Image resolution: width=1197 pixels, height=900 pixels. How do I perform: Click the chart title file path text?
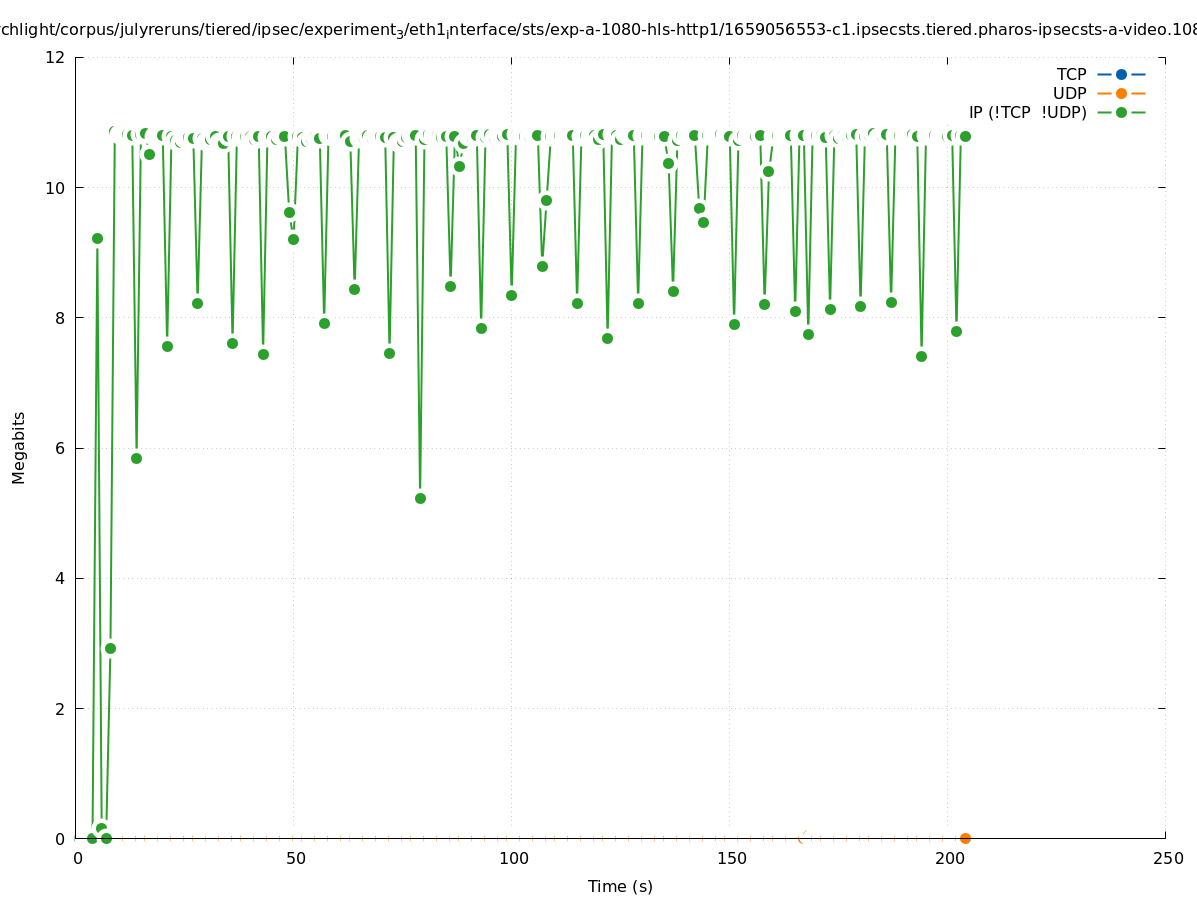click(598, 30)
